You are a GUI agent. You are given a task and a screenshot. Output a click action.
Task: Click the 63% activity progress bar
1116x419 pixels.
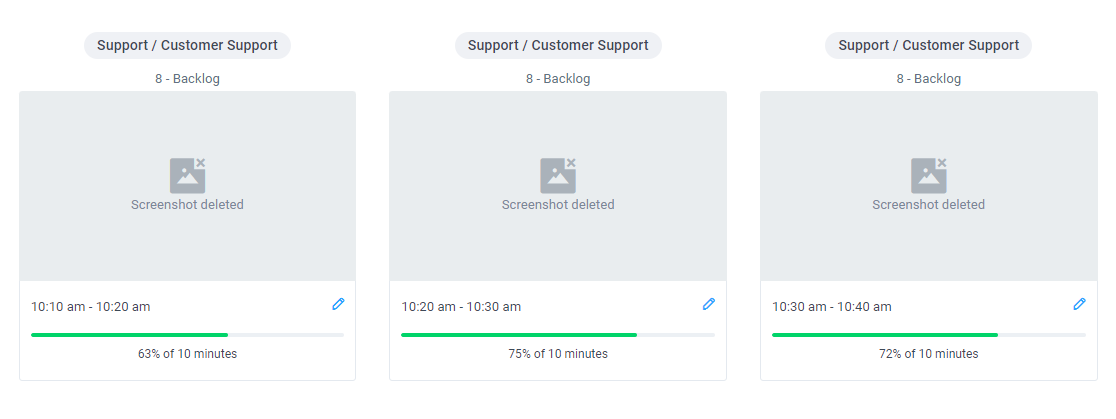(x=187, y=334)
